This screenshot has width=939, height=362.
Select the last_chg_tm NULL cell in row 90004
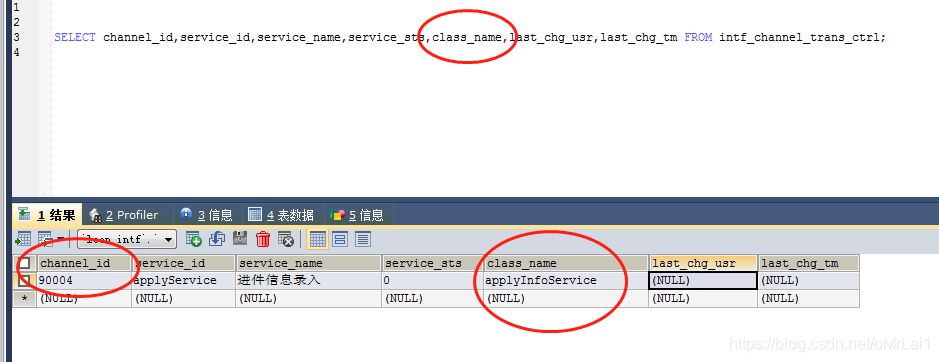(x=808, y=280)
